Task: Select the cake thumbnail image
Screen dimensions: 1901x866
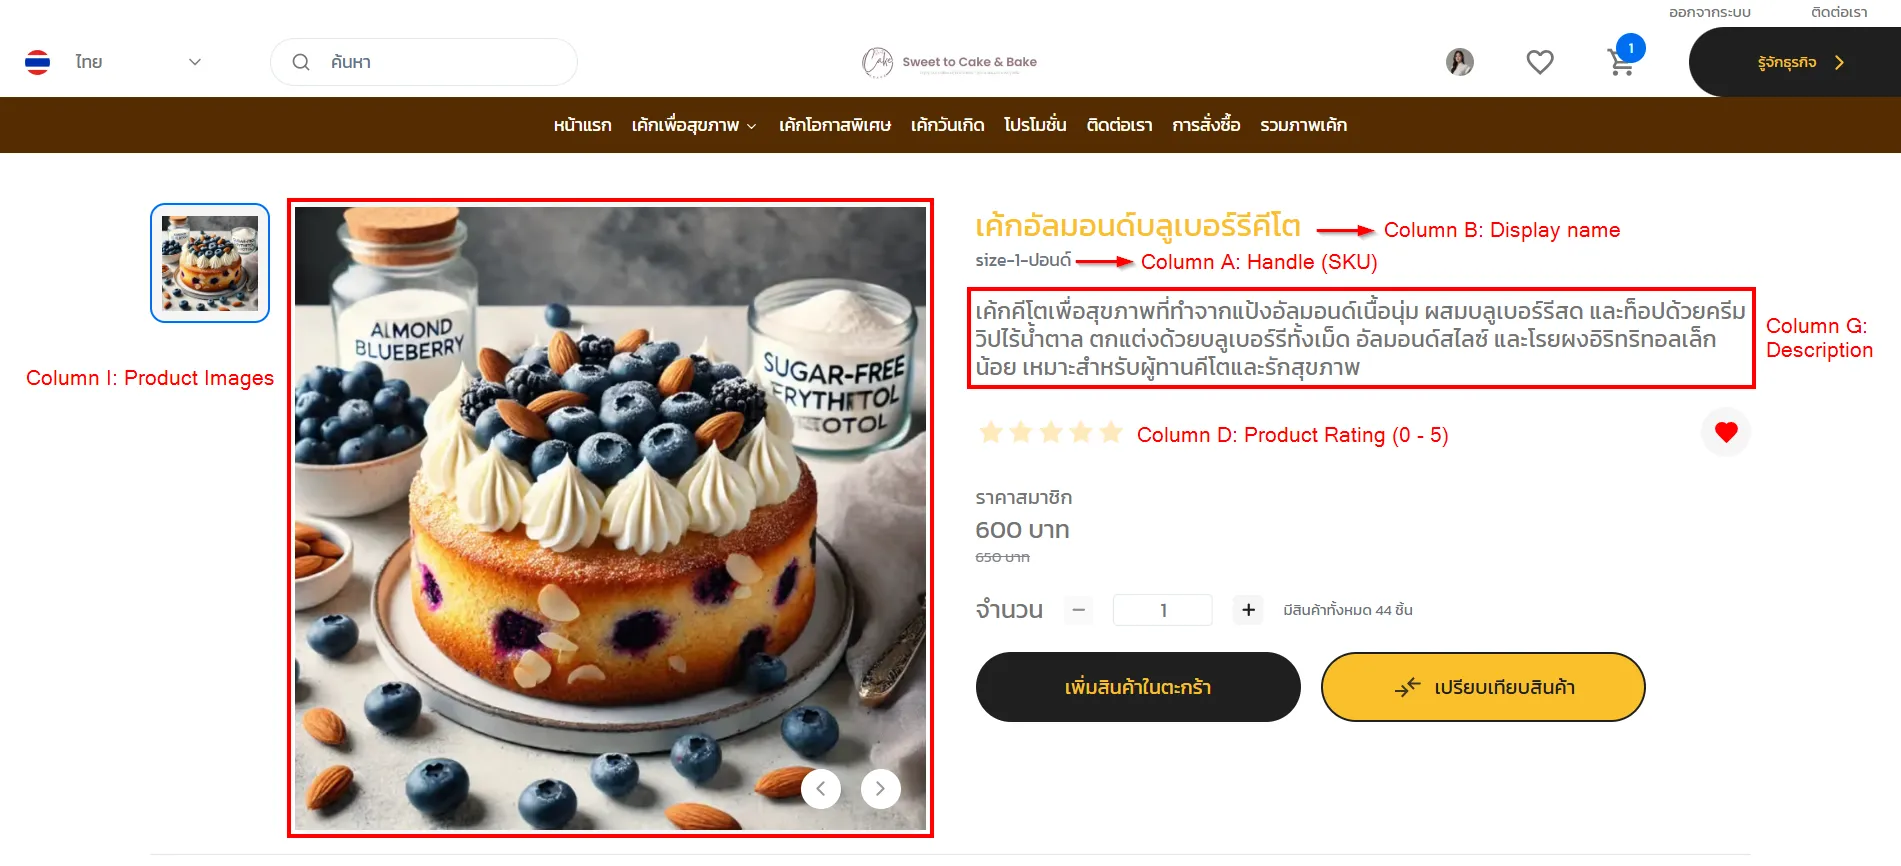Action: coord(210,263)
